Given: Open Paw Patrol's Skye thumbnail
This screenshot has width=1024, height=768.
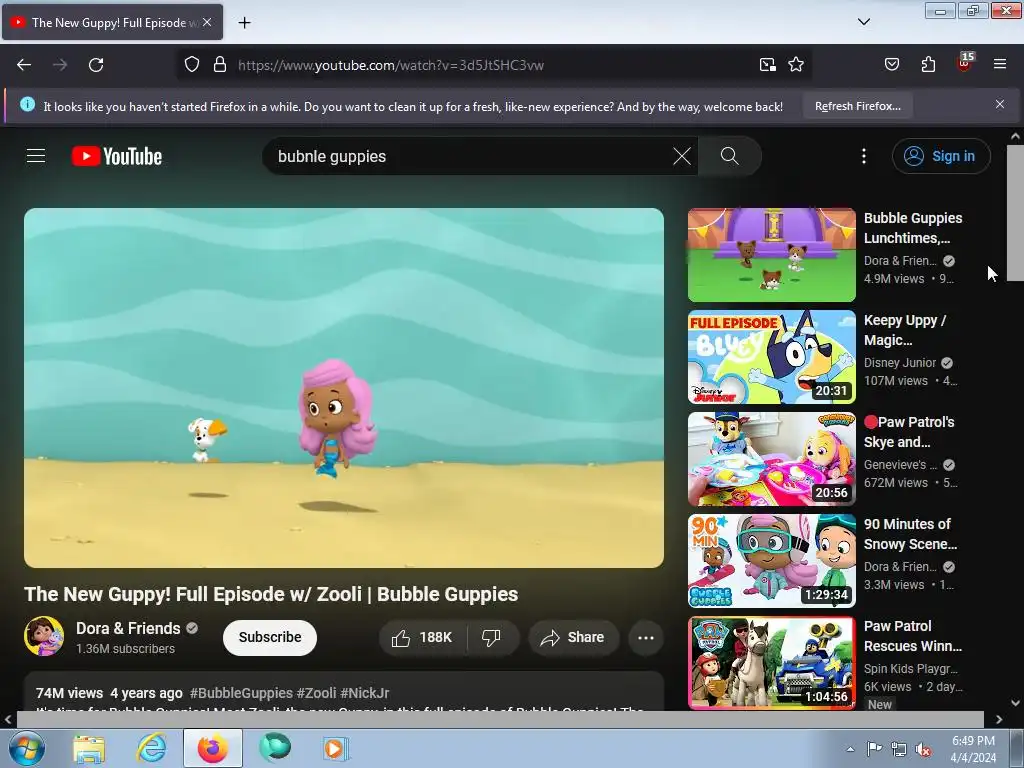Looking at the screenshot, I should (771, 458).
